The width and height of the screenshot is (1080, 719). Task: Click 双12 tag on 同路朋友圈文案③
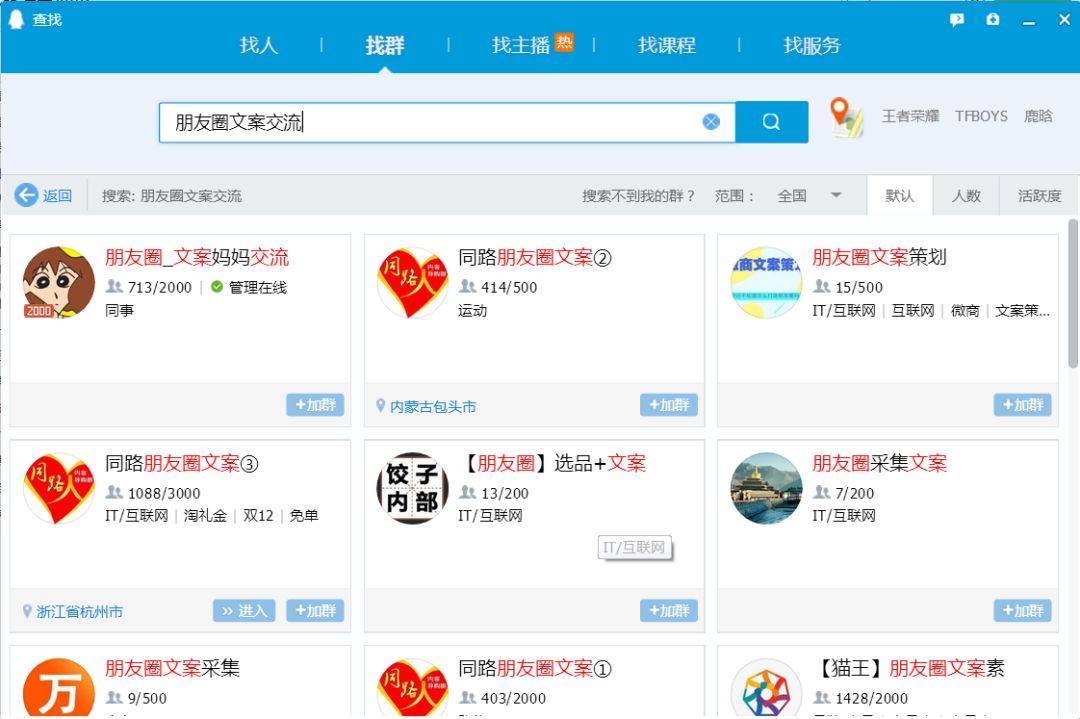258,515
